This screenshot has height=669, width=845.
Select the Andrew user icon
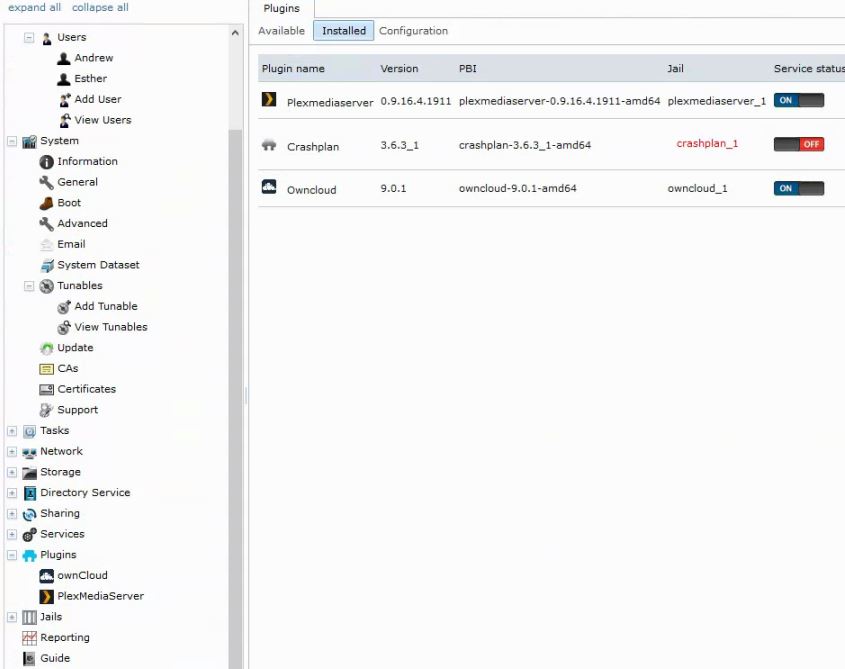pyautogui.click(x=64, y=58)
